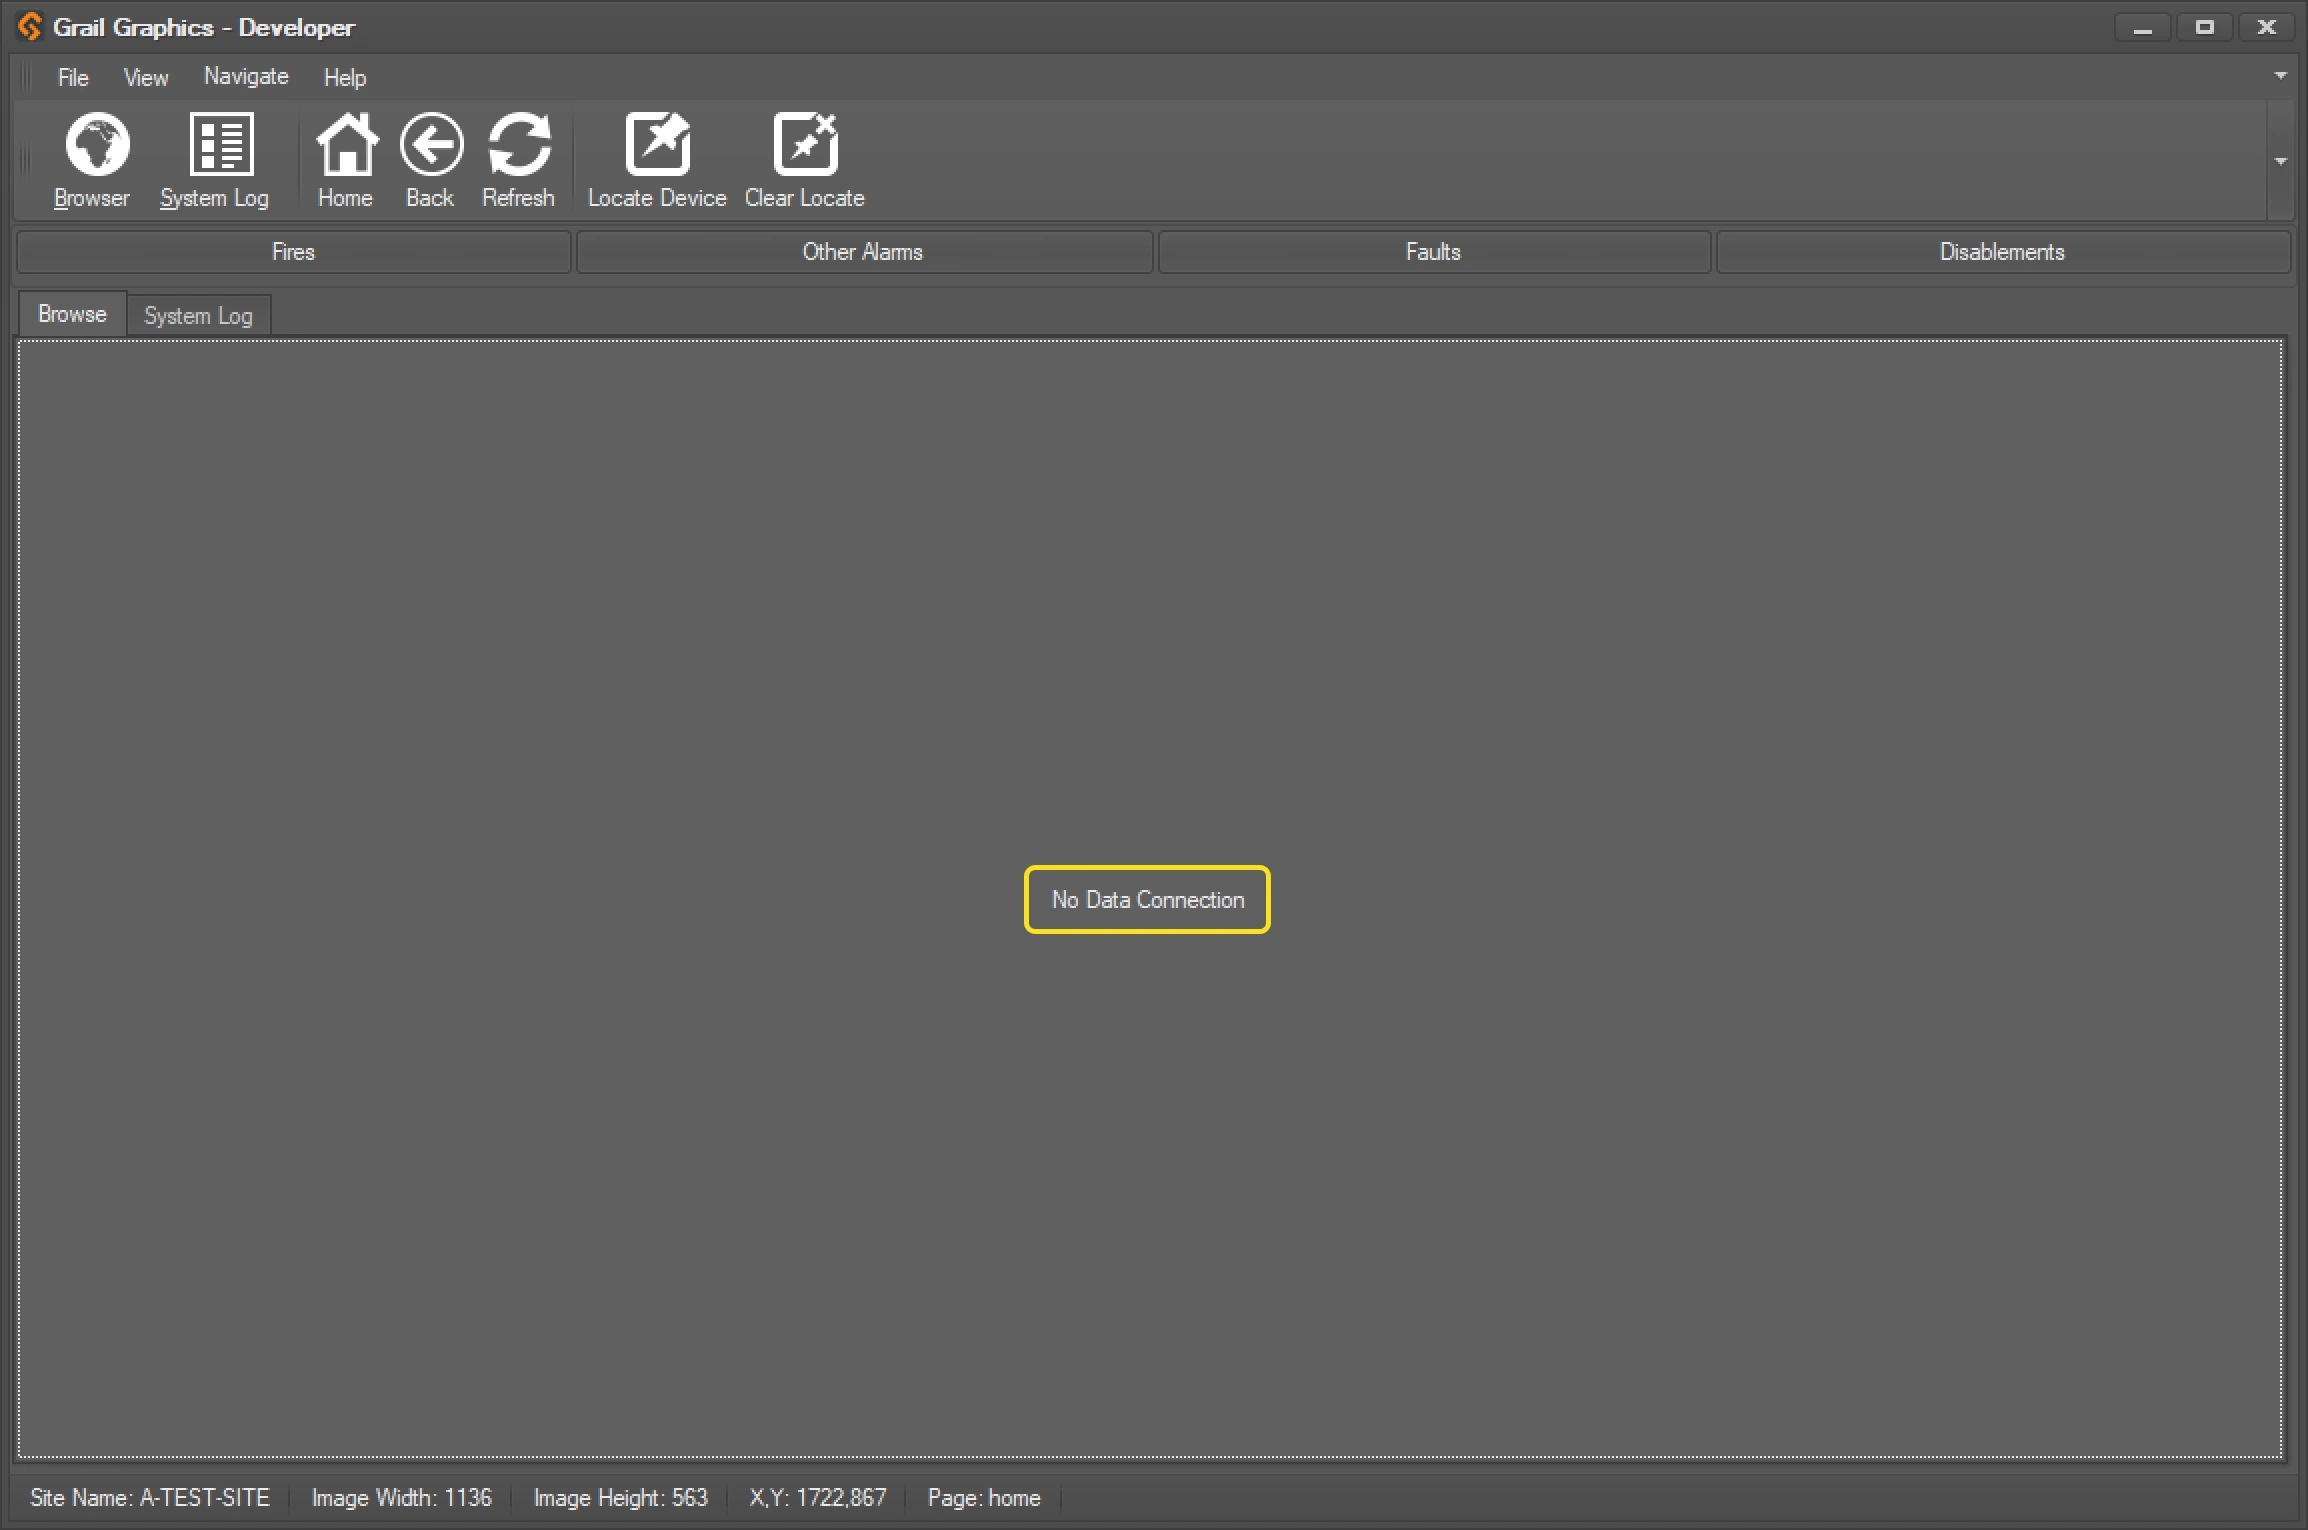Navigate to the Home page icon
This screenshot has height=1530, width=2308.
coord(344,160)
